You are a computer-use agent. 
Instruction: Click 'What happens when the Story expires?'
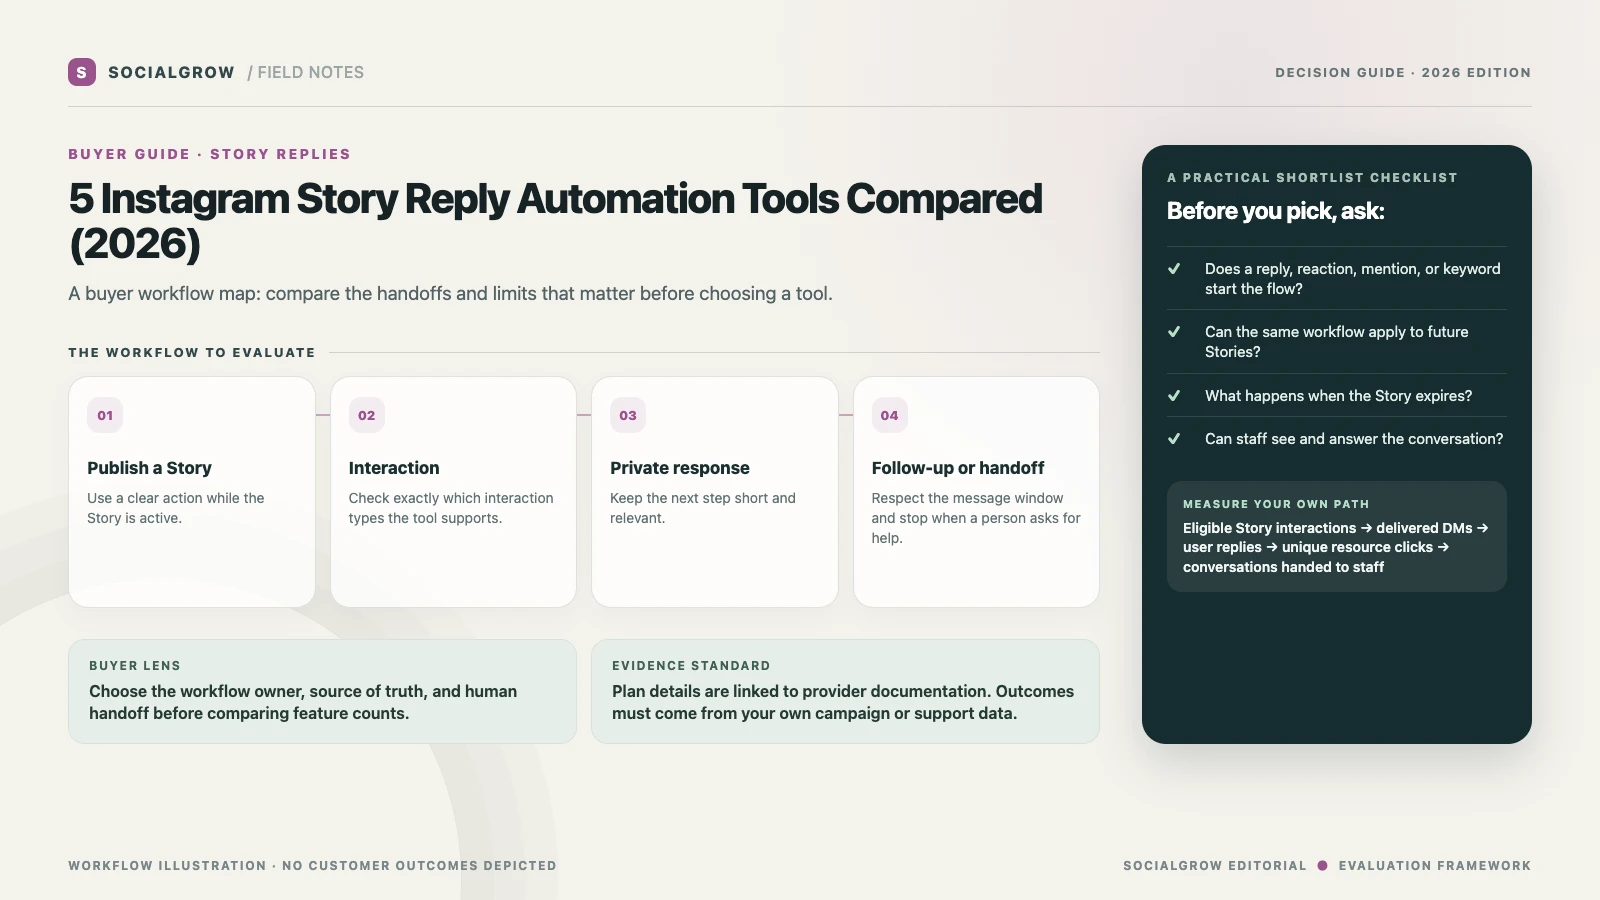point(1339,396)
